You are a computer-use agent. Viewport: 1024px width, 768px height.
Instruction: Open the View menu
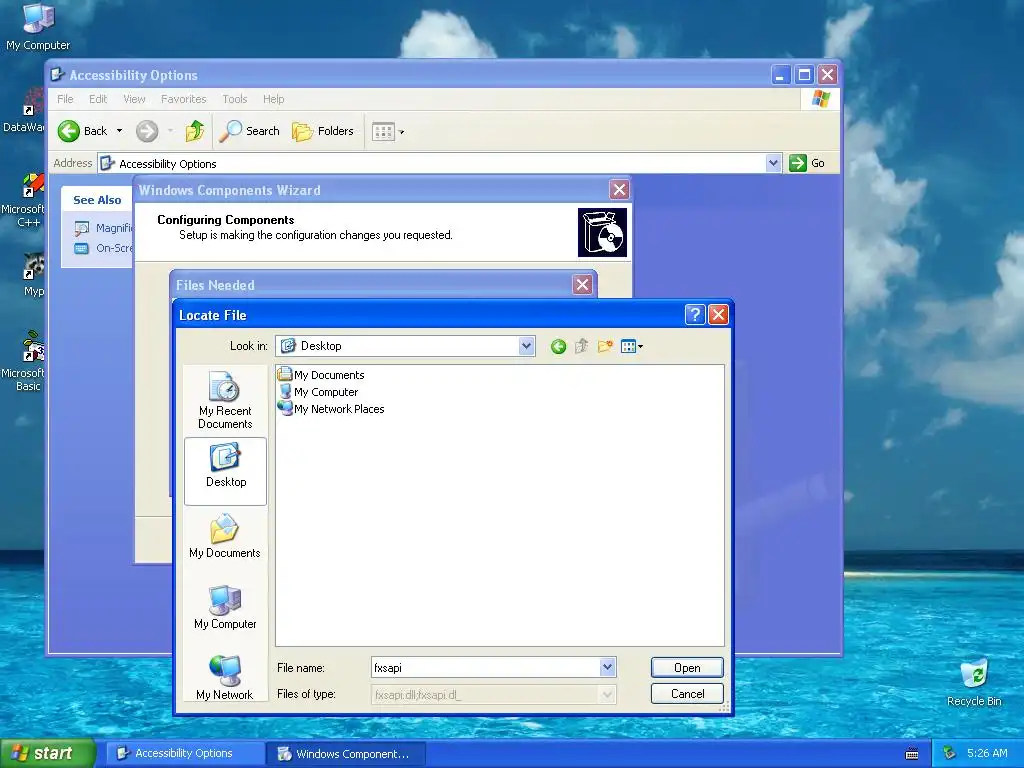tap(135, 99)
